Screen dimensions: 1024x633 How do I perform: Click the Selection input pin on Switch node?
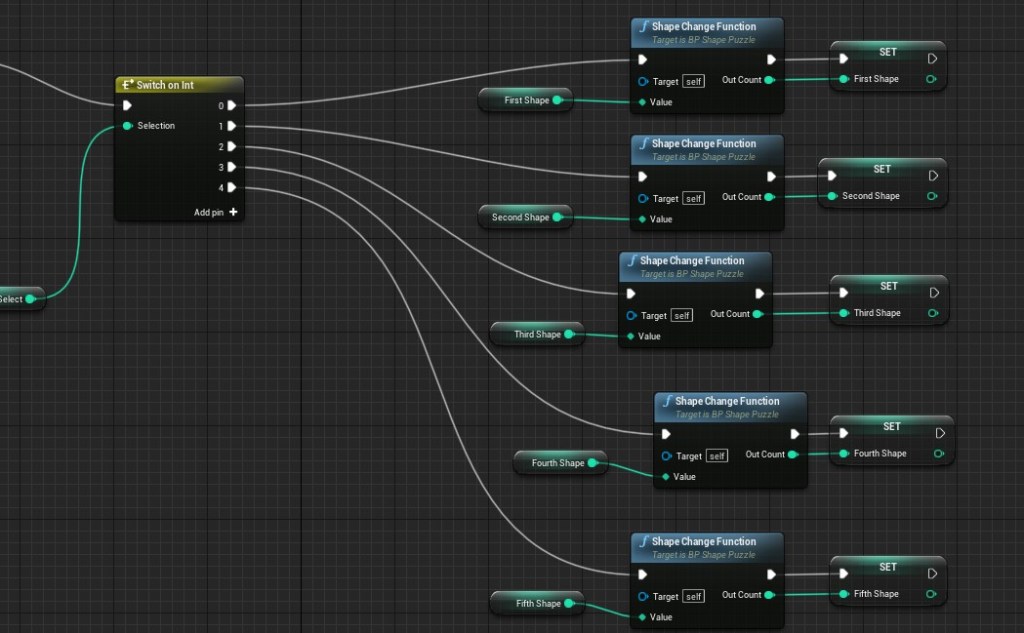tap(128, 126)
